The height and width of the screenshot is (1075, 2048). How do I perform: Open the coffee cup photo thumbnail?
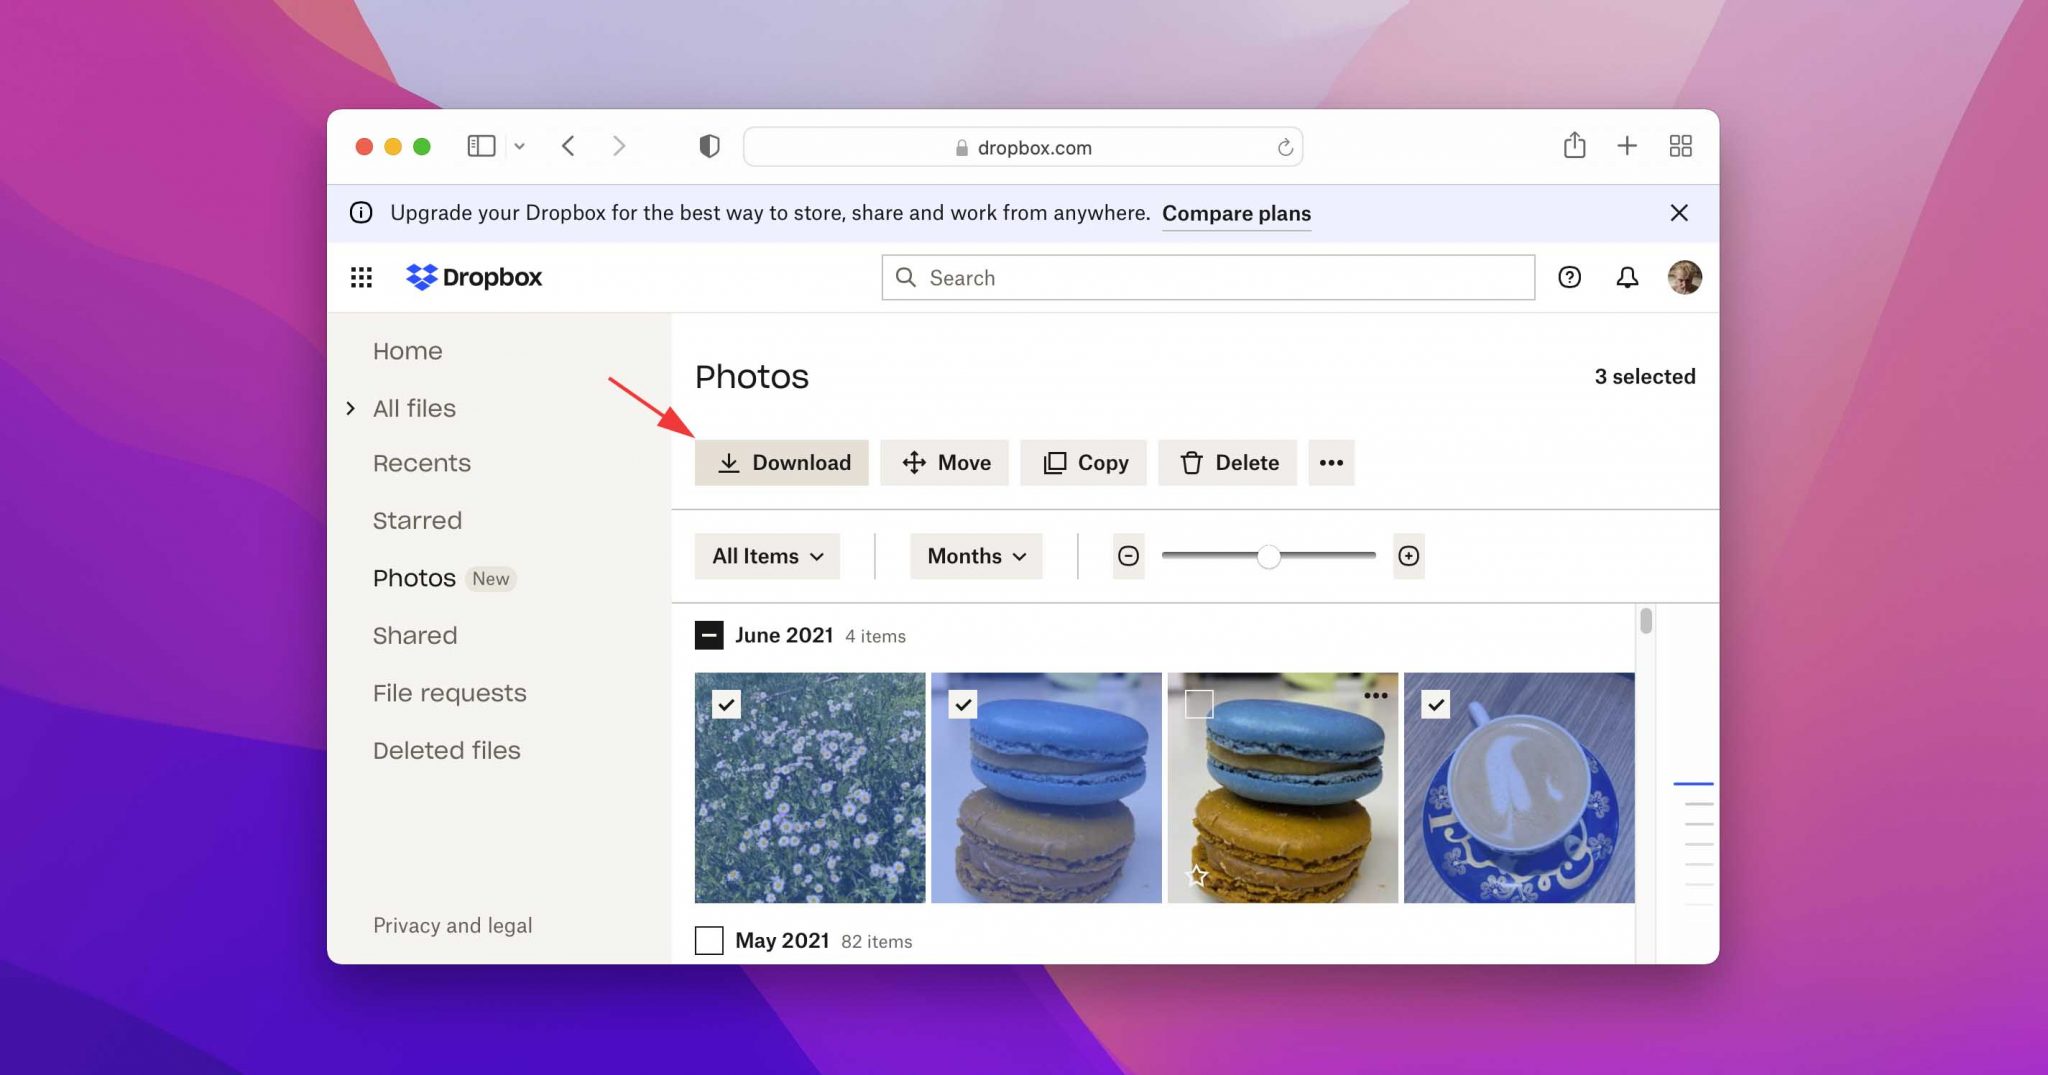click(1519, 787)
